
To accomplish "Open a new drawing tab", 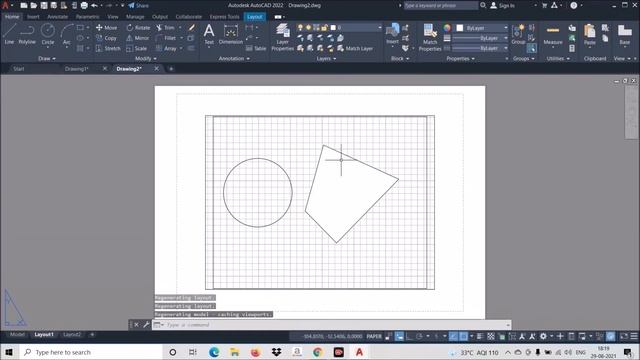I will point(171,69).
